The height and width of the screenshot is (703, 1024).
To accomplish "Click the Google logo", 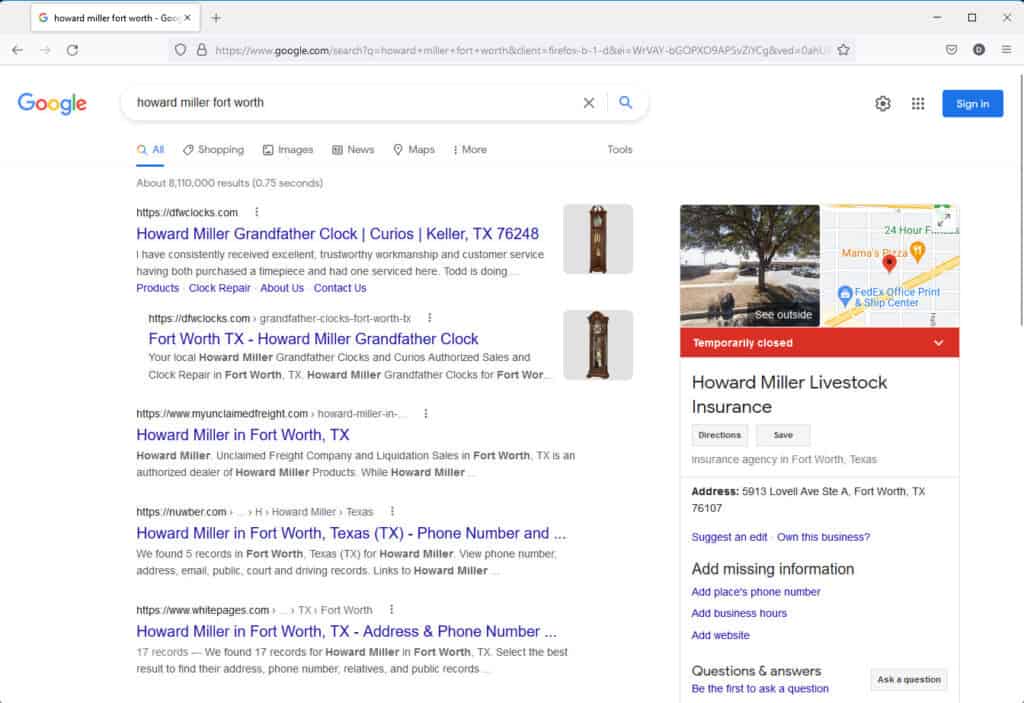I will (x=52, y=103).
